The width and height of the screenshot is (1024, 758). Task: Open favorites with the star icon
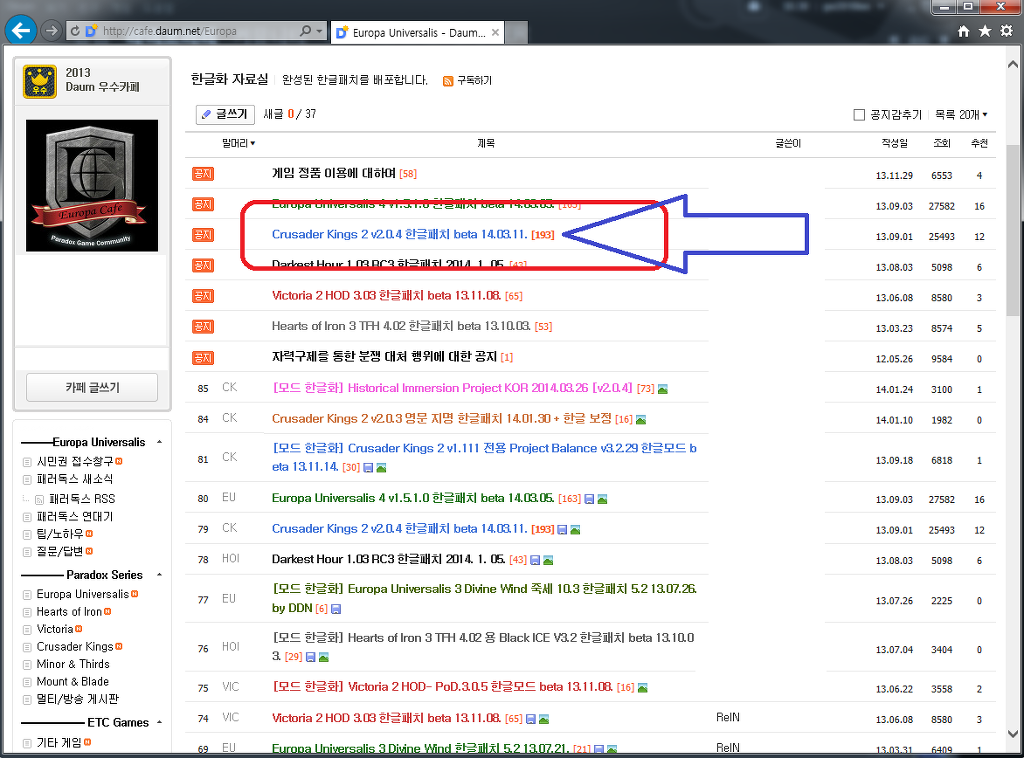click(x=985, y=31)
